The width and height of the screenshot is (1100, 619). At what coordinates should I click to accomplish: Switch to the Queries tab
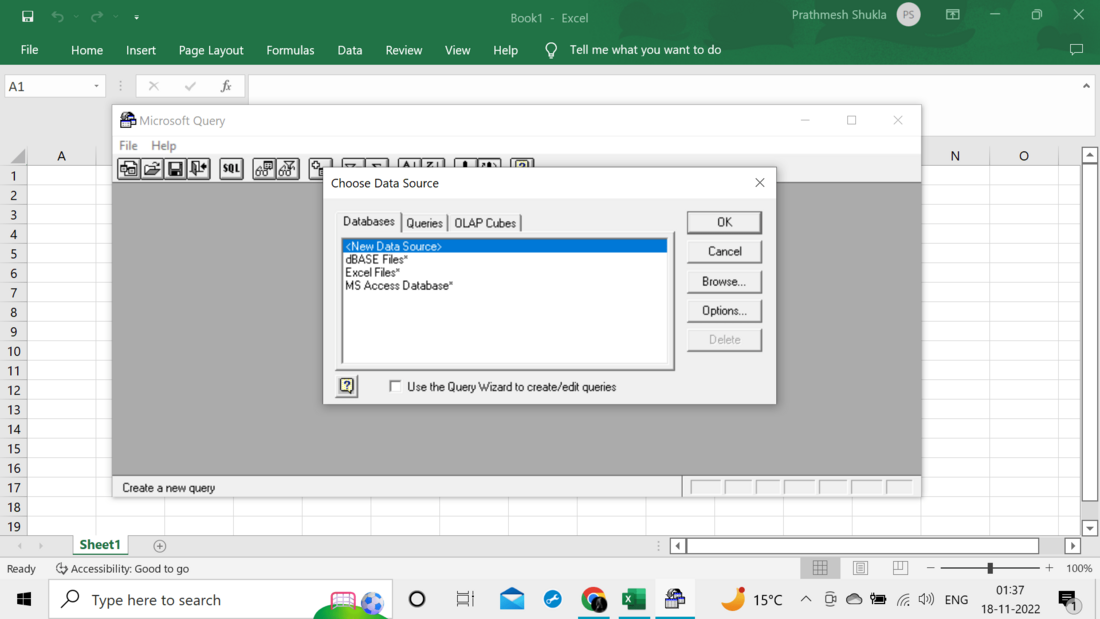coord(424,223)
